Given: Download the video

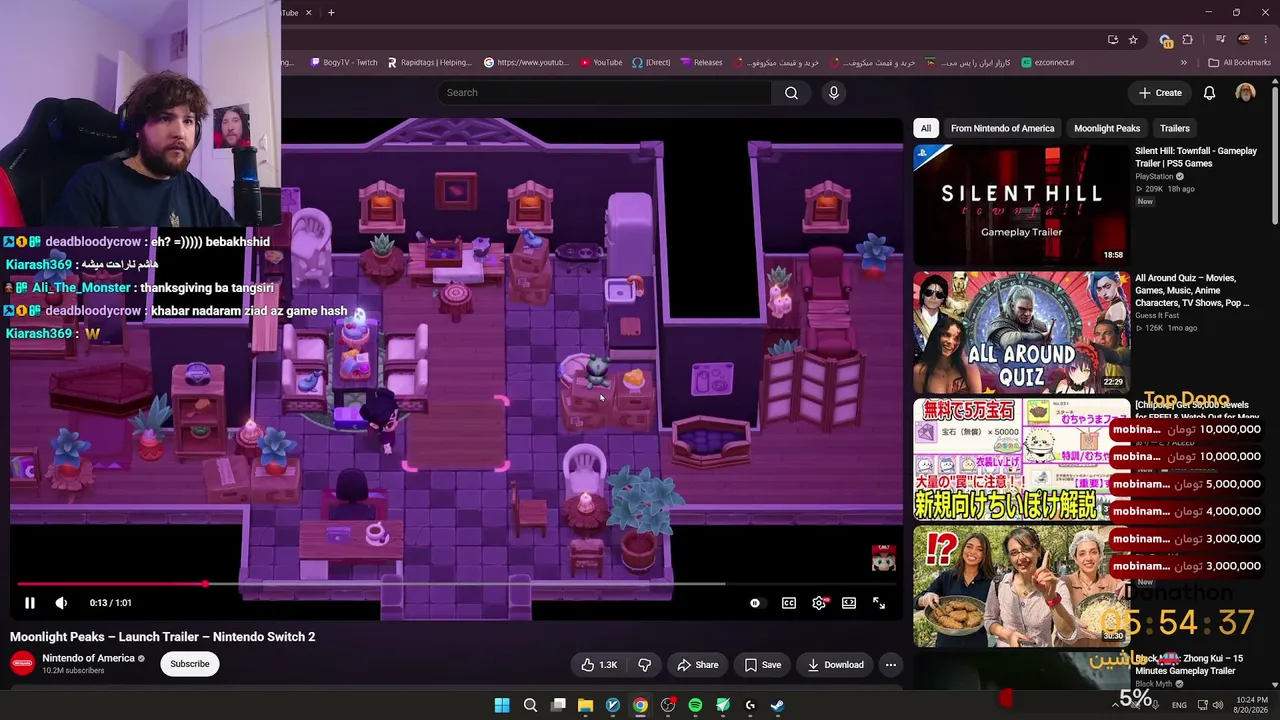Looking at the screenshot, I should tap(835, 665).
